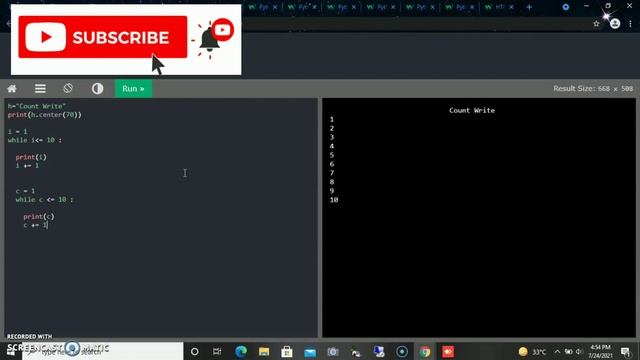Click the red YouTube Subscribe banner button
The height and width of the screenshot is (360, 640).
click(103, 37)
